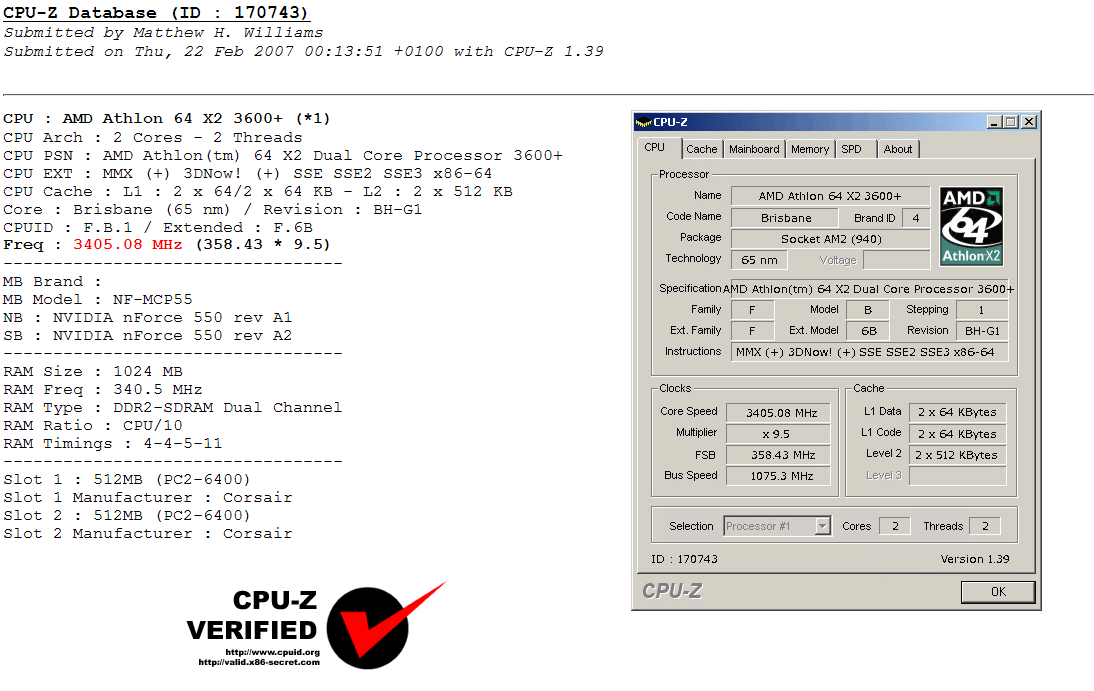Viewport: 1094px width, 691px height.
Task: Click the L1 Data cache value
Action: click(958, 412)
